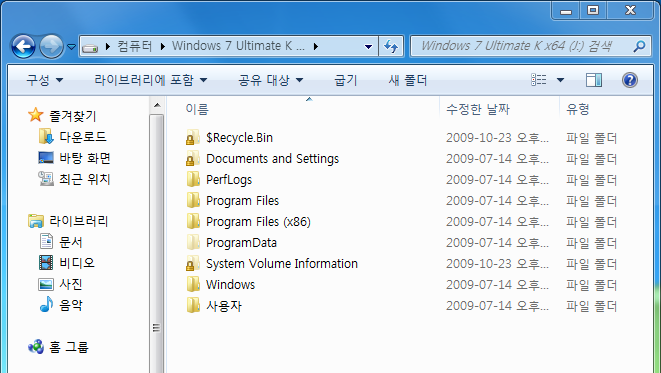Maximize the Explorer window
This screenshot has width=661, height=373.
click(x=593, y=10)
